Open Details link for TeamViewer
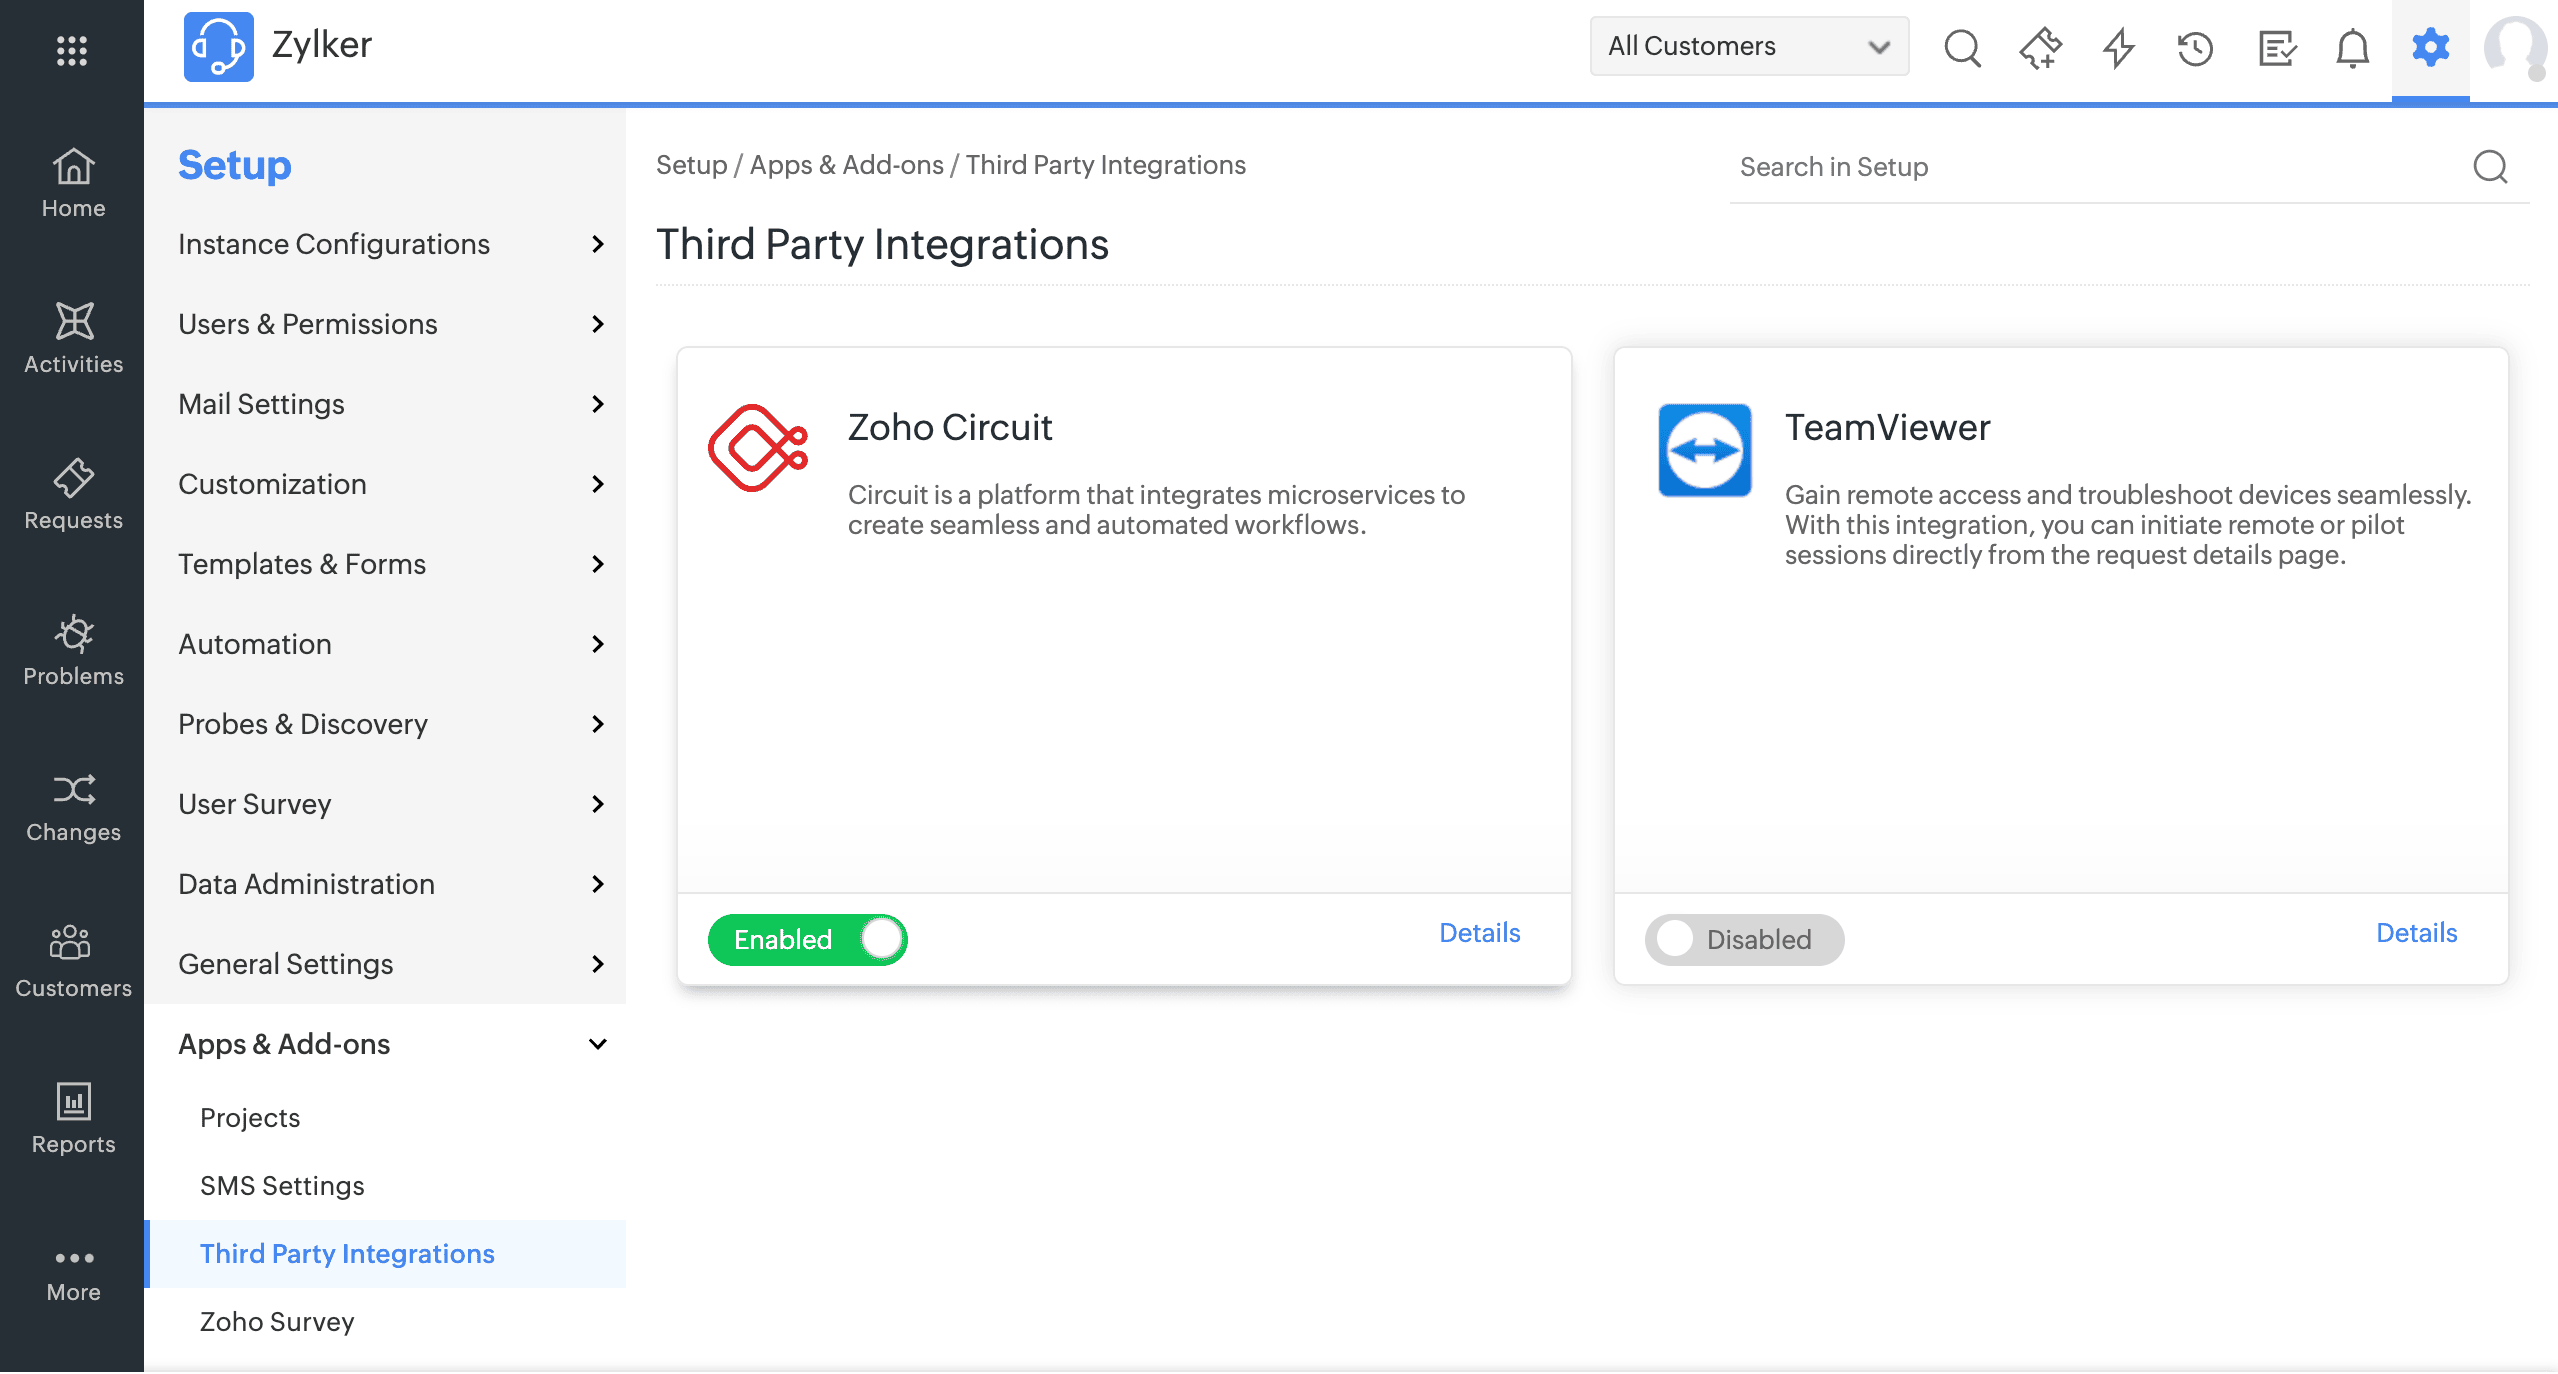2558x1374 pixels. 2416,932
